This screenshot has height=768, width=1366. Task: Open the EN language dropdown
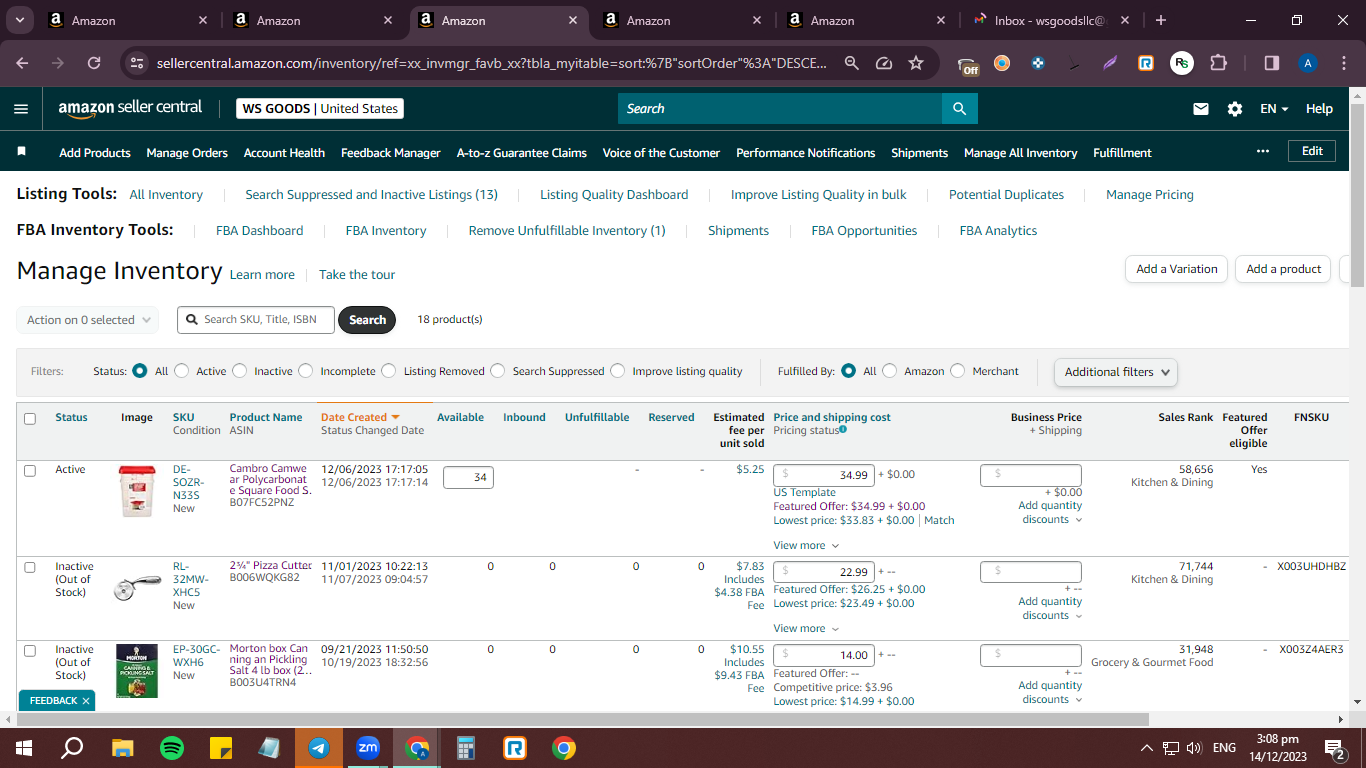click(x=1274, y=108)
